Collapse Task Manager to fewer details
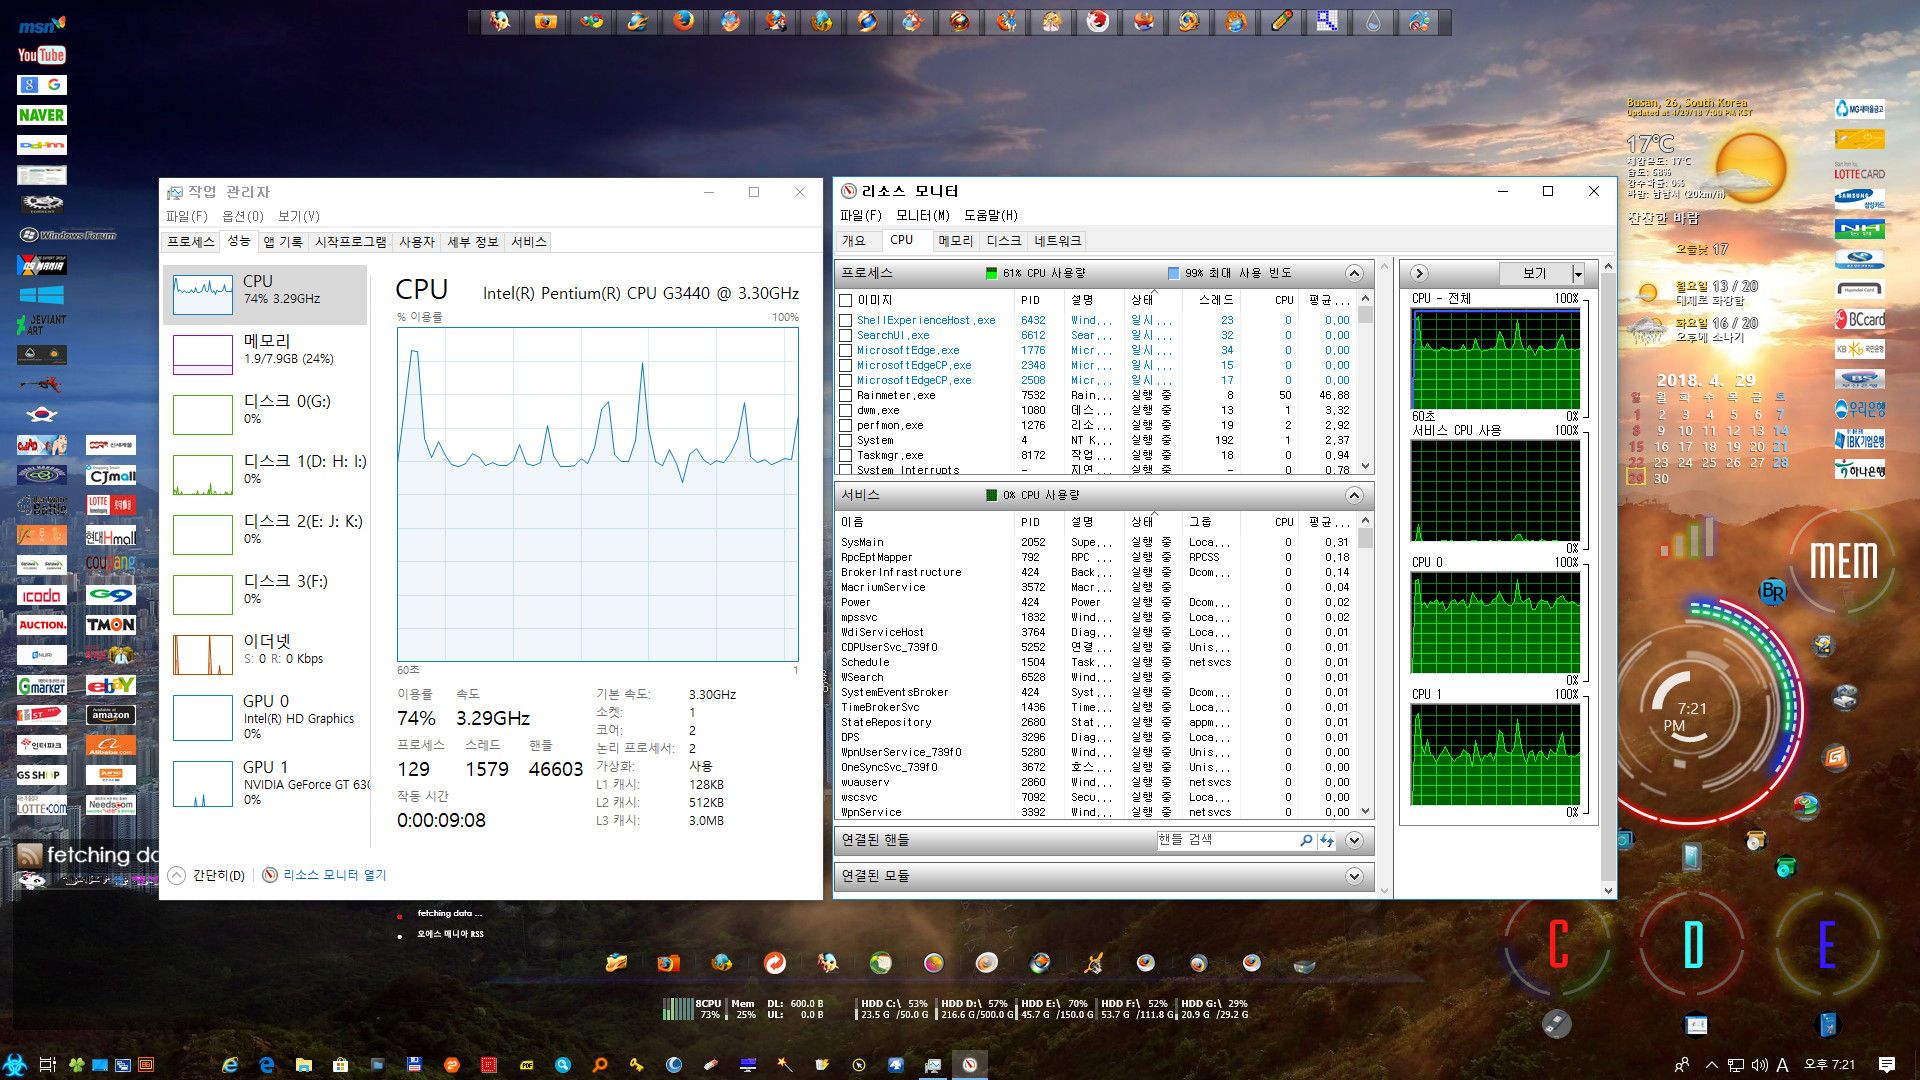Viewport: 1920px width, 1080px height. click(177, 875)
